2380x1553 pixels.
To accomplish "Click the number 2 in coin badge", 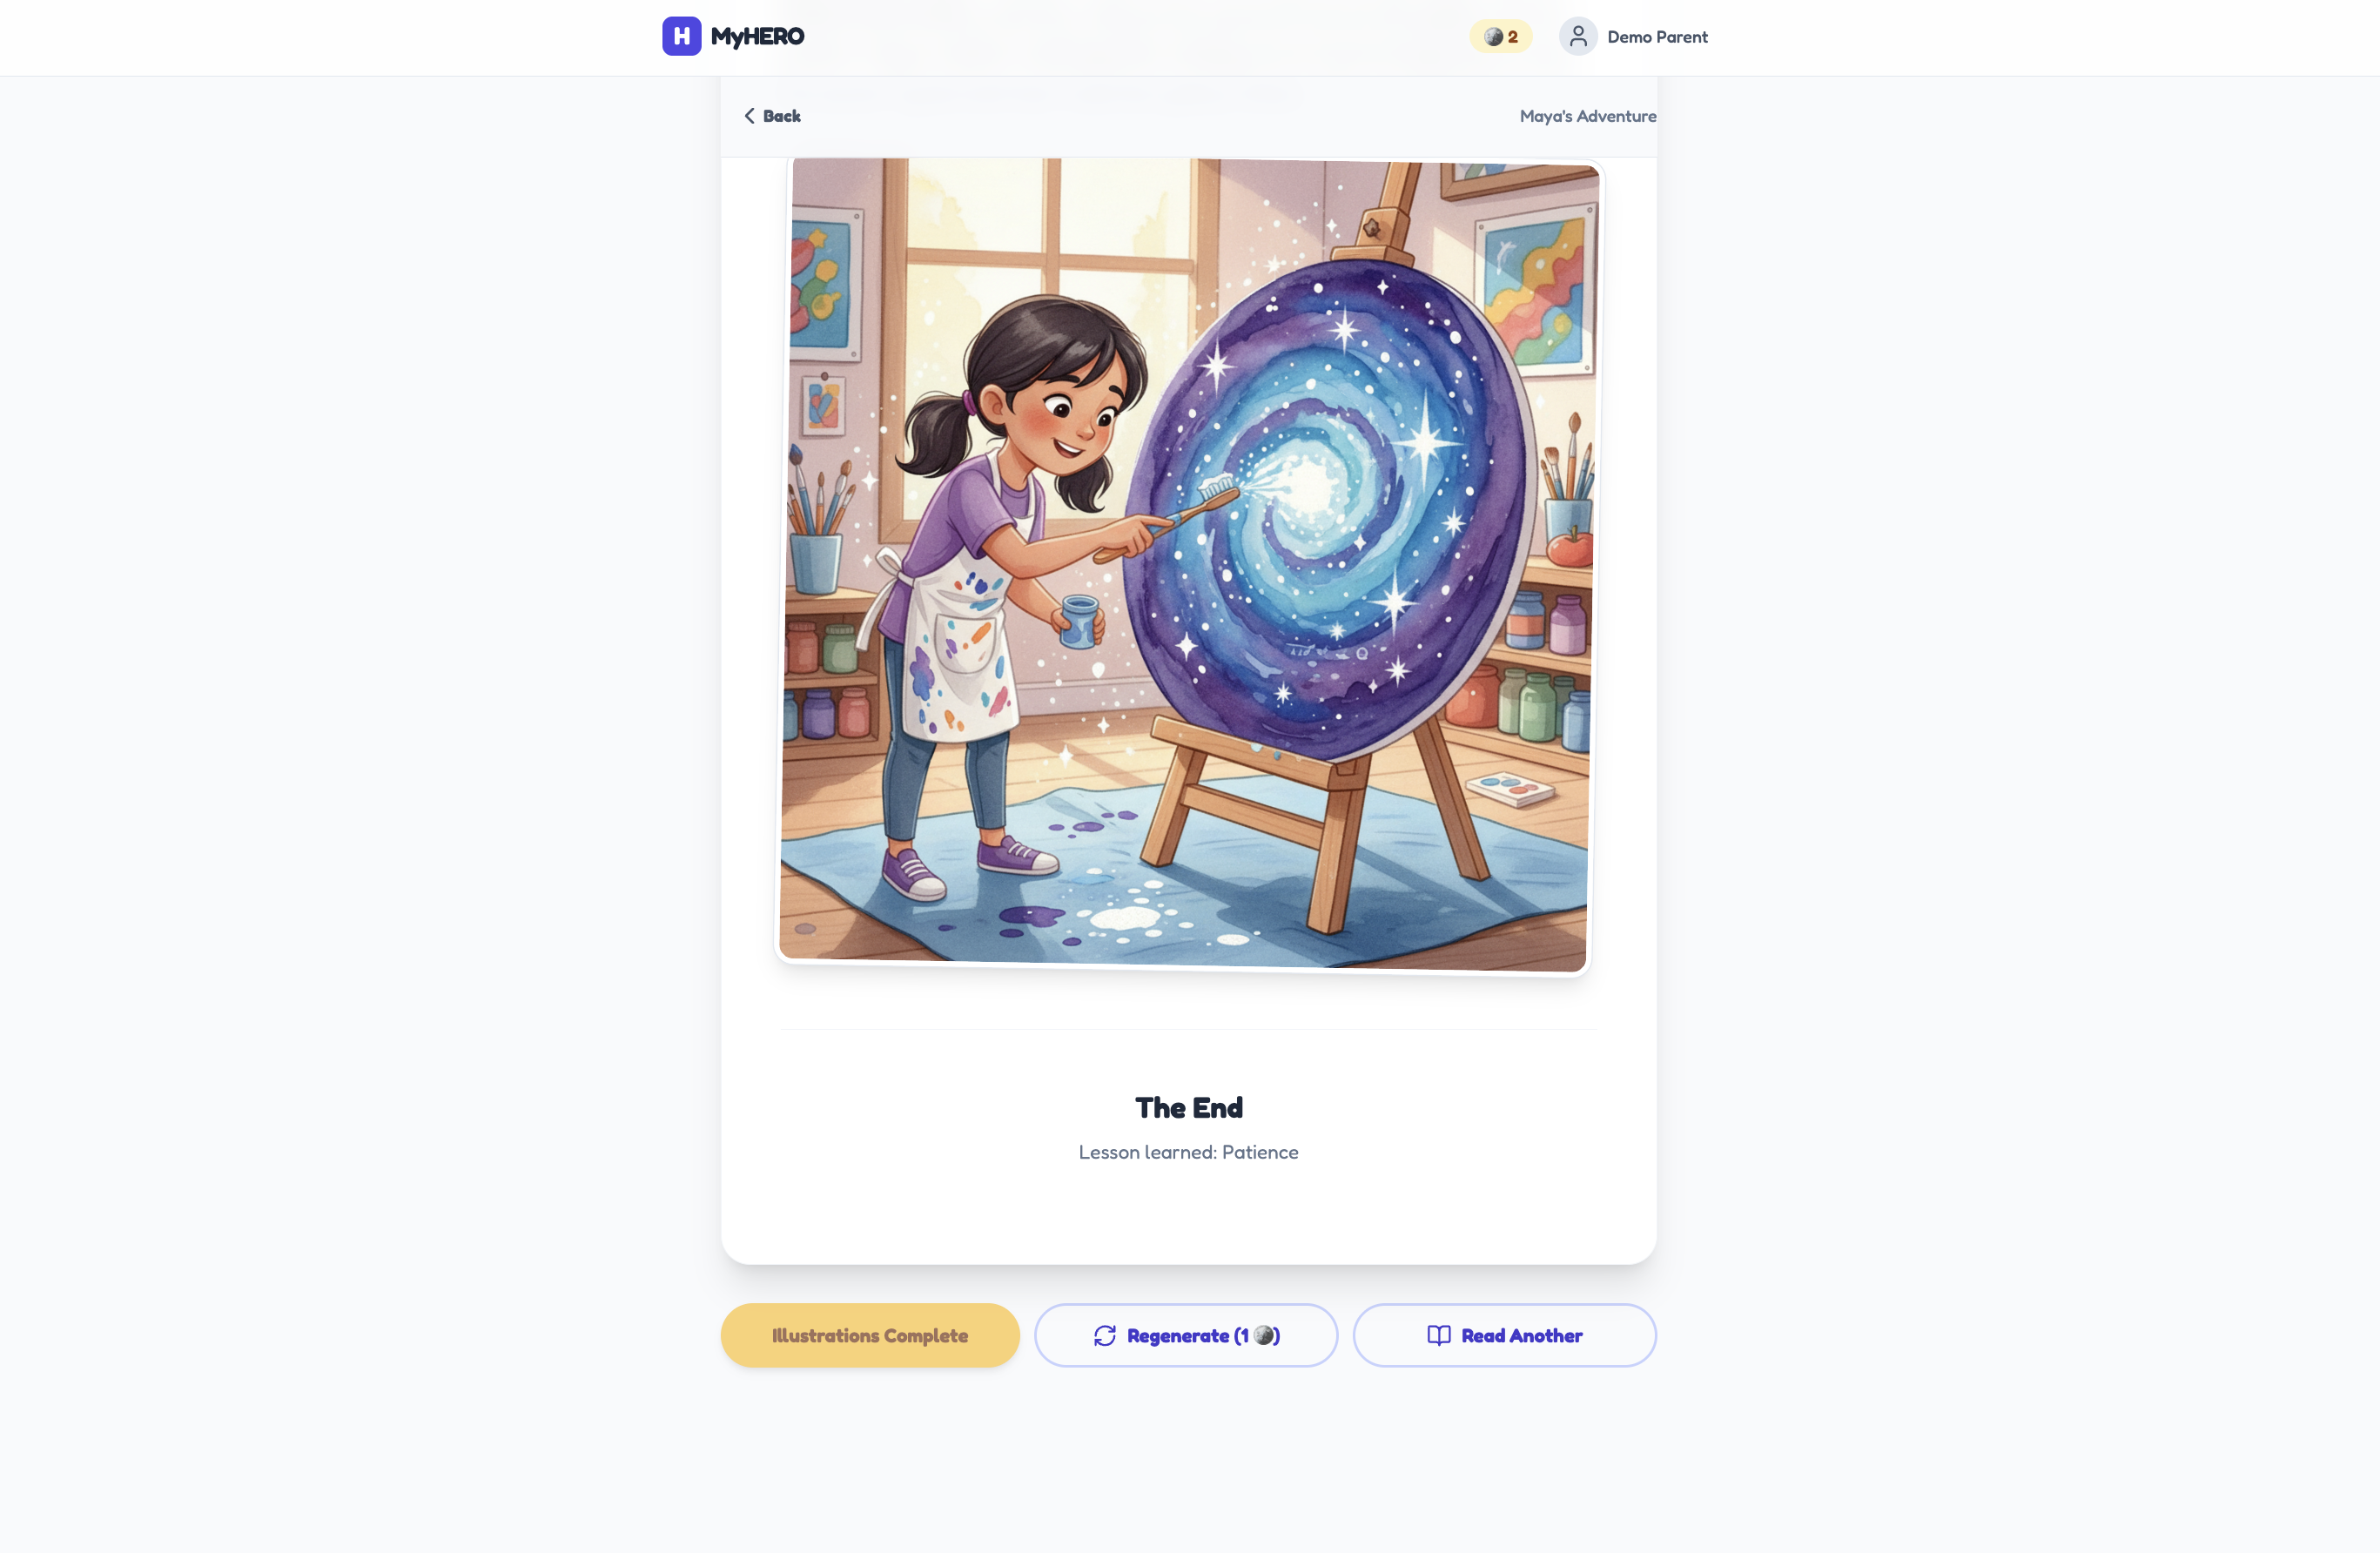I will (x=1513, y=37).
